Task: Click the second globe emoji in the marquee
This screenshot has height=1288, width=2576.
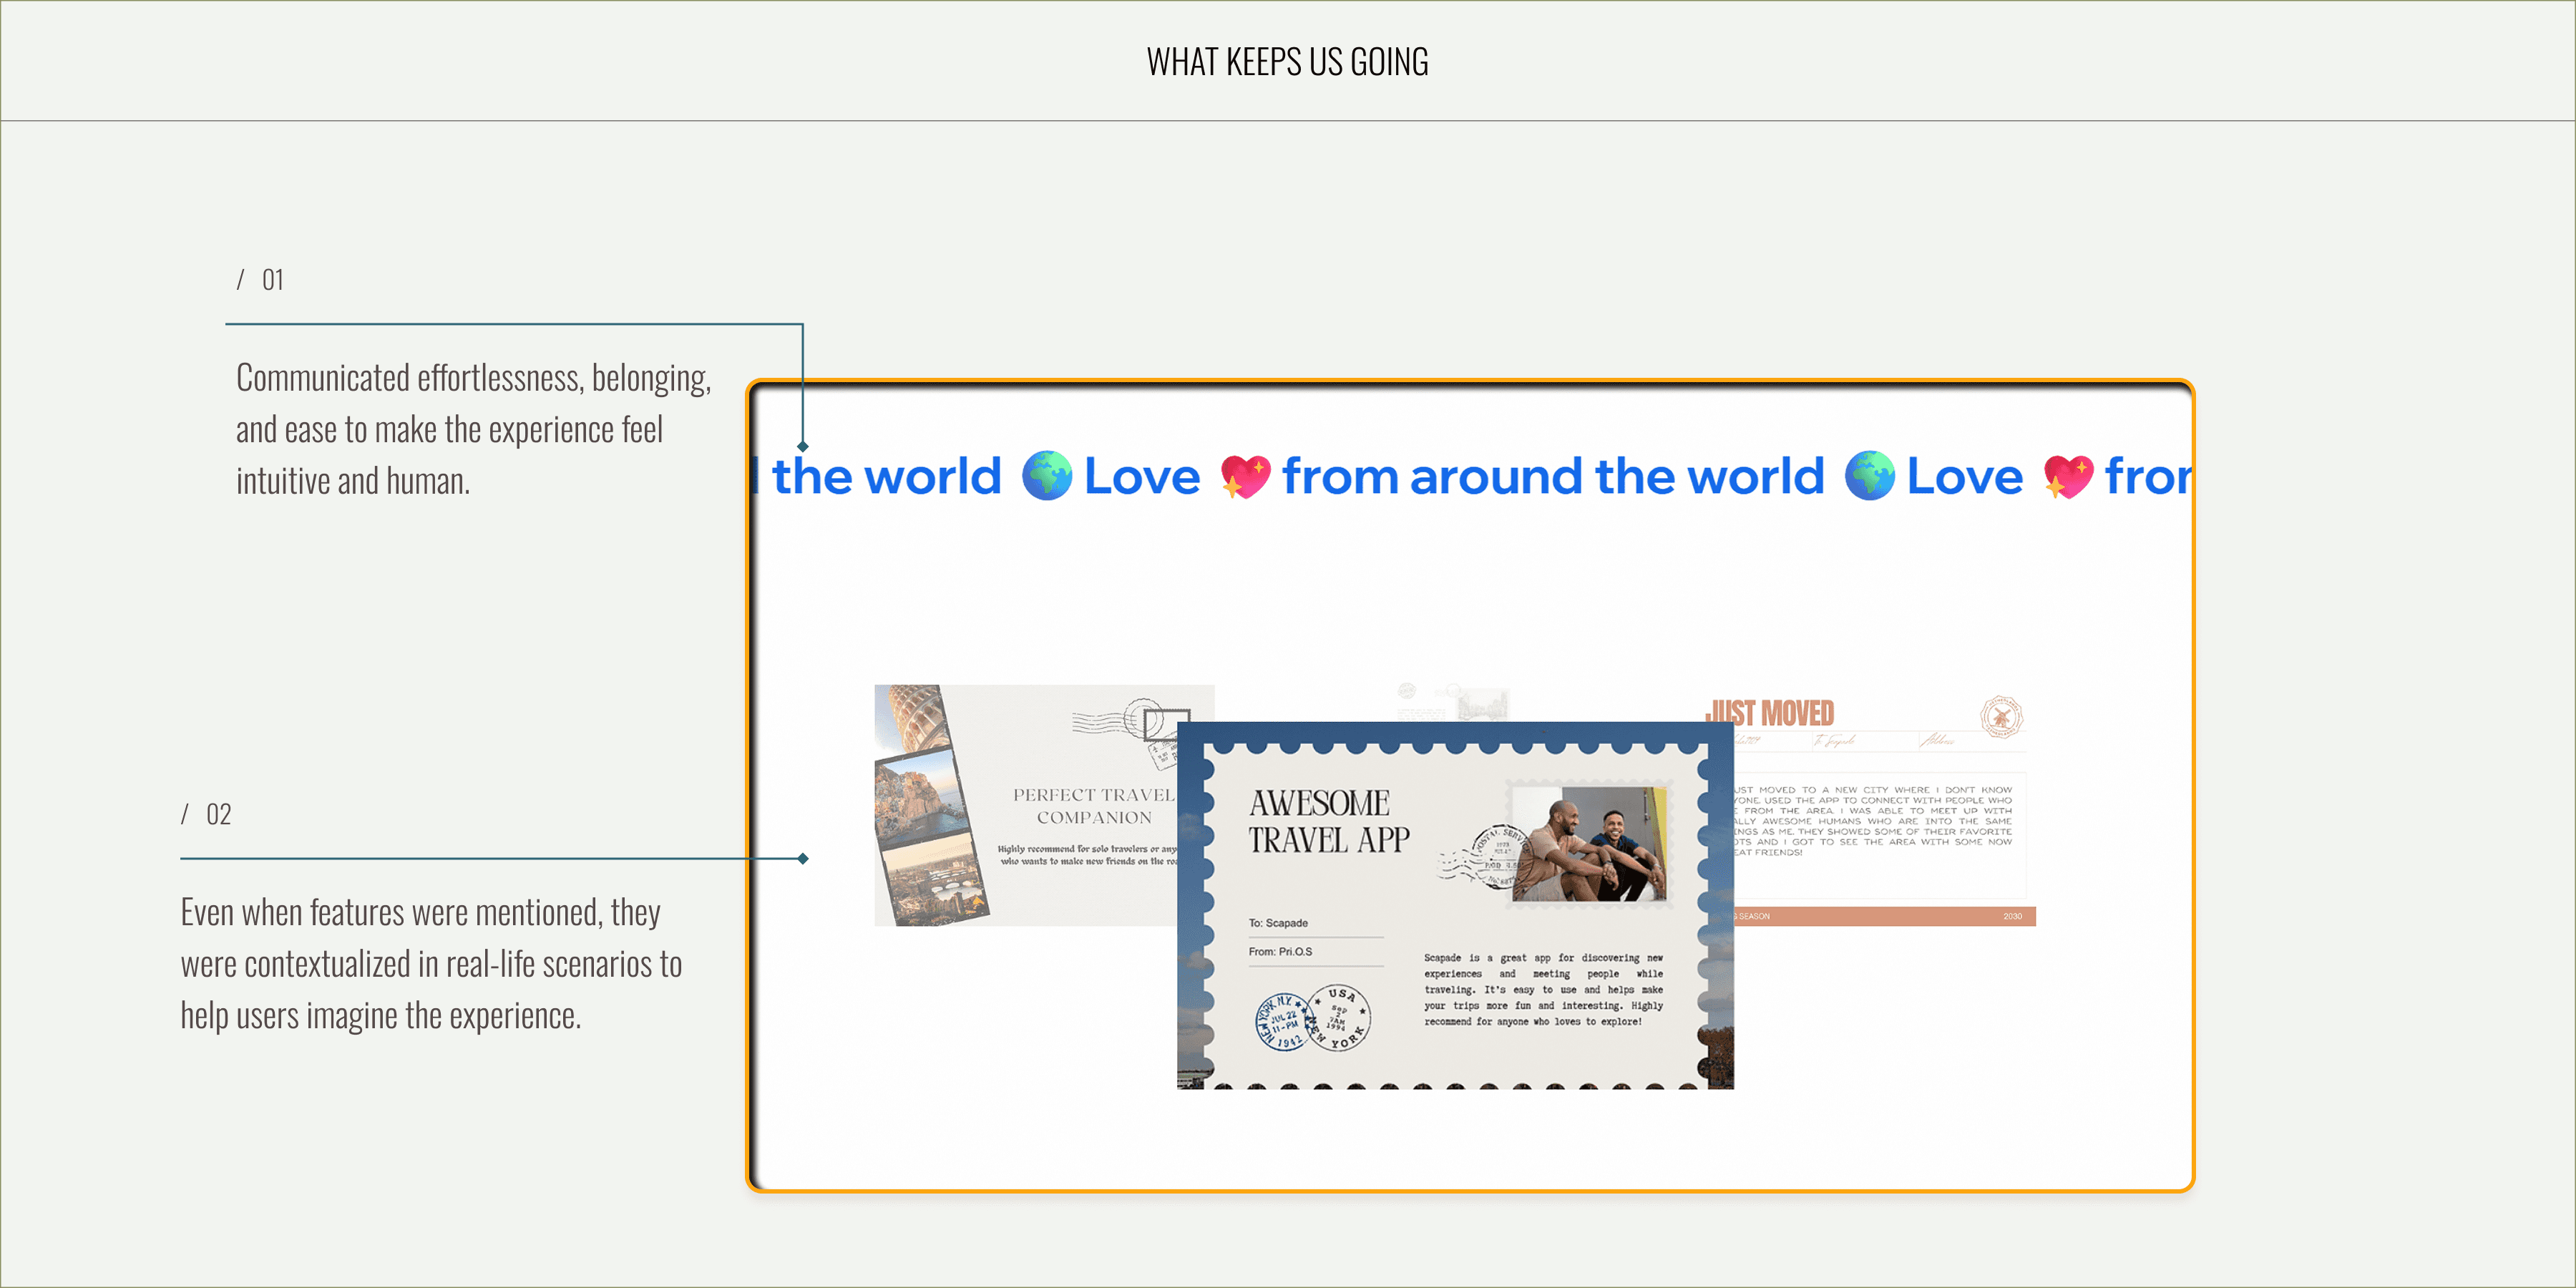Action: (1869, 476)
